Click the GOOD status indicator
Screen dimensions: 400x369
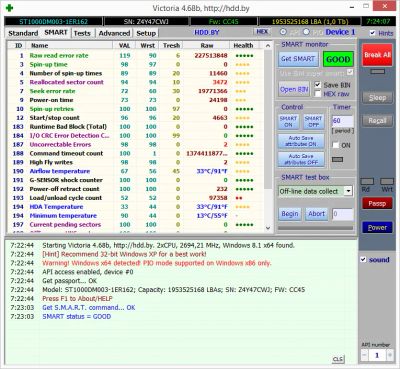pyautogui.click(x=338, y=59)
